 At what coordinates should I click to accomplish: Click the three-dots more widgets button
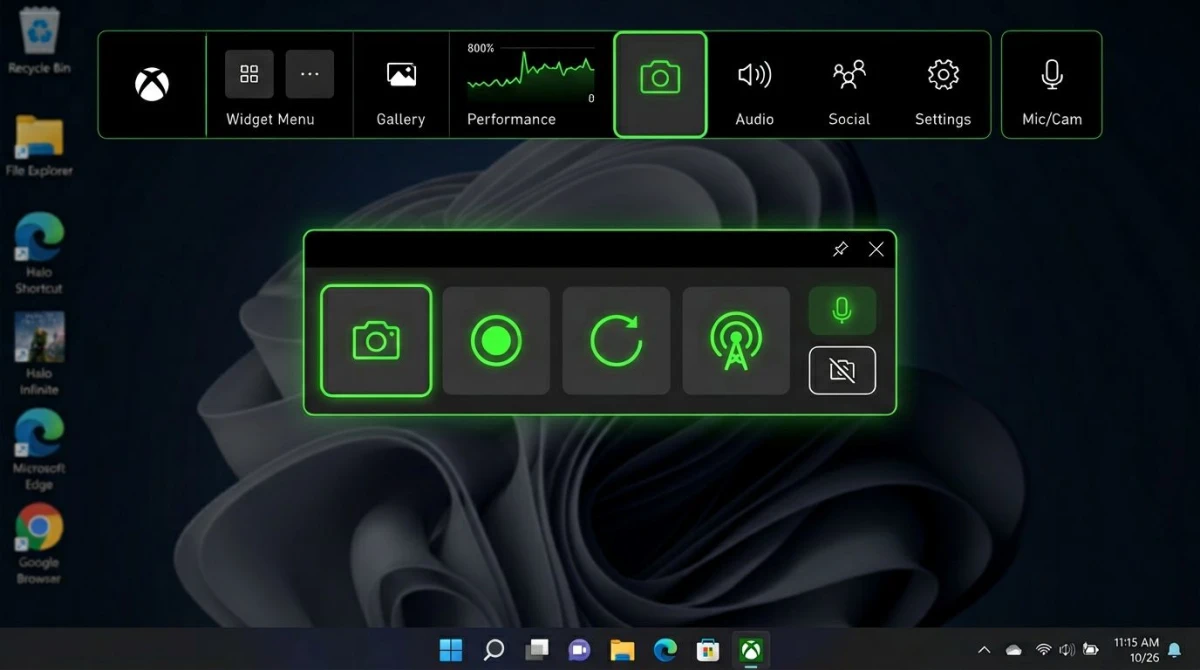(x=310, y=74)
